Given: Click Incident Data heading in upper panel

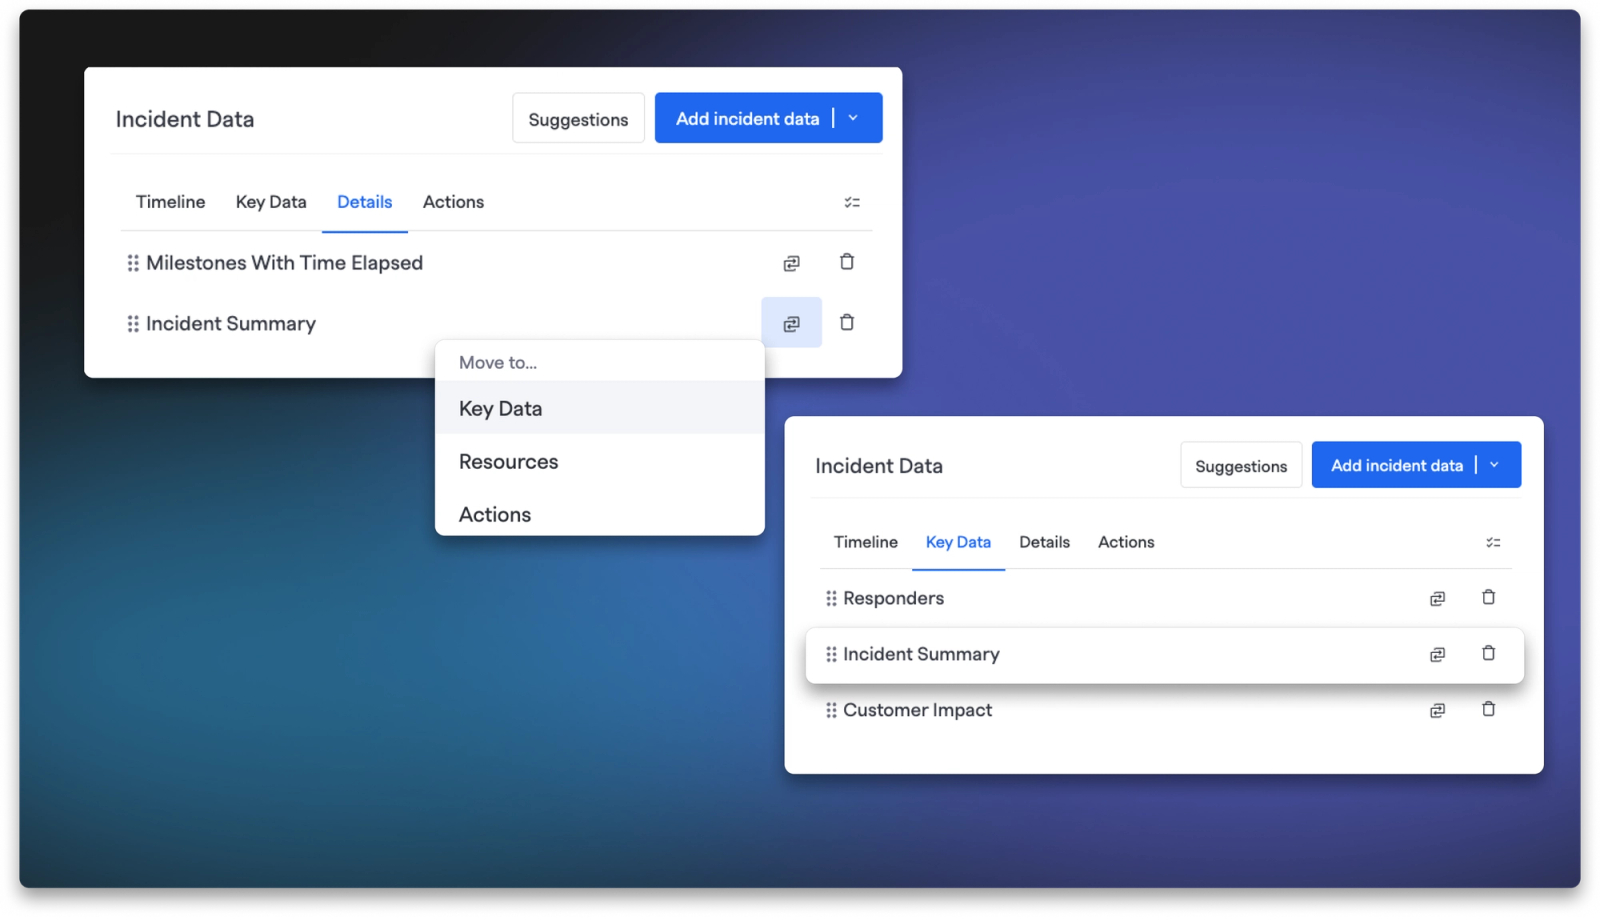Looking at the screenshot, I should pos(185,119).
